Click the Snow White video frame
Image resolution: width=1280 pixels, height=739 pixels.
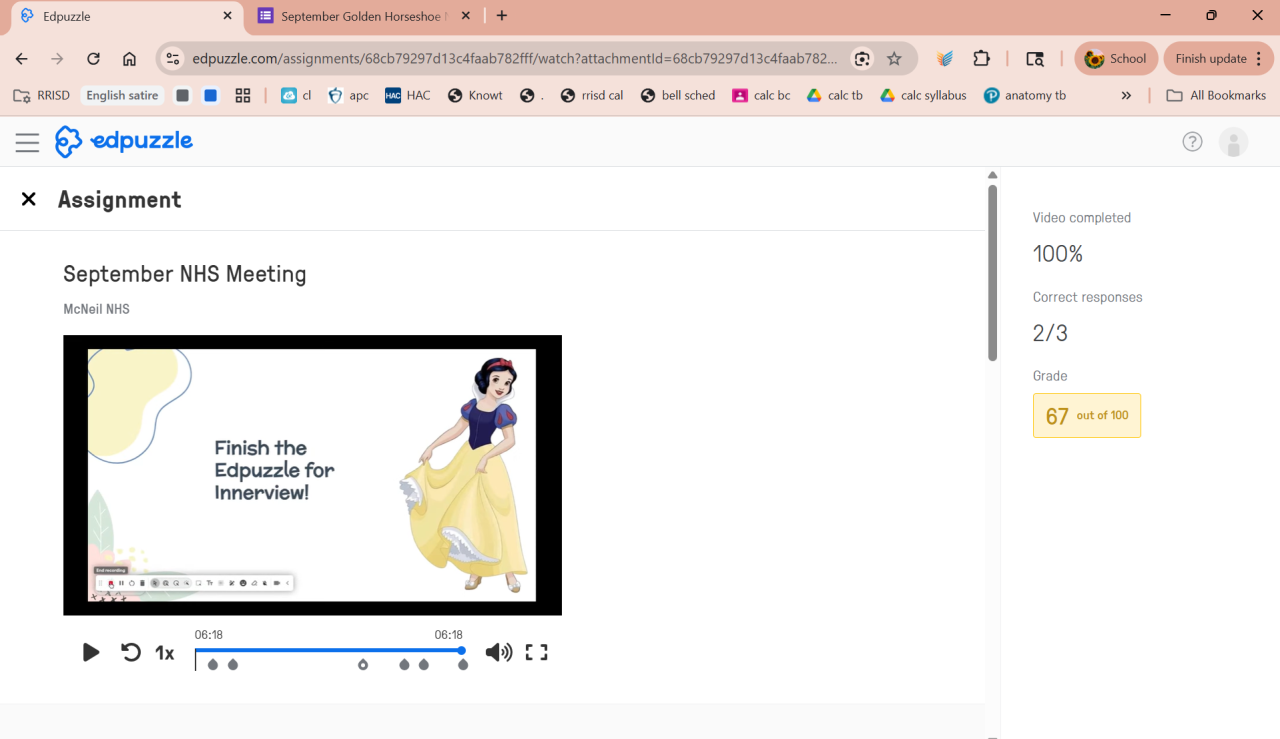click(312, 475)
